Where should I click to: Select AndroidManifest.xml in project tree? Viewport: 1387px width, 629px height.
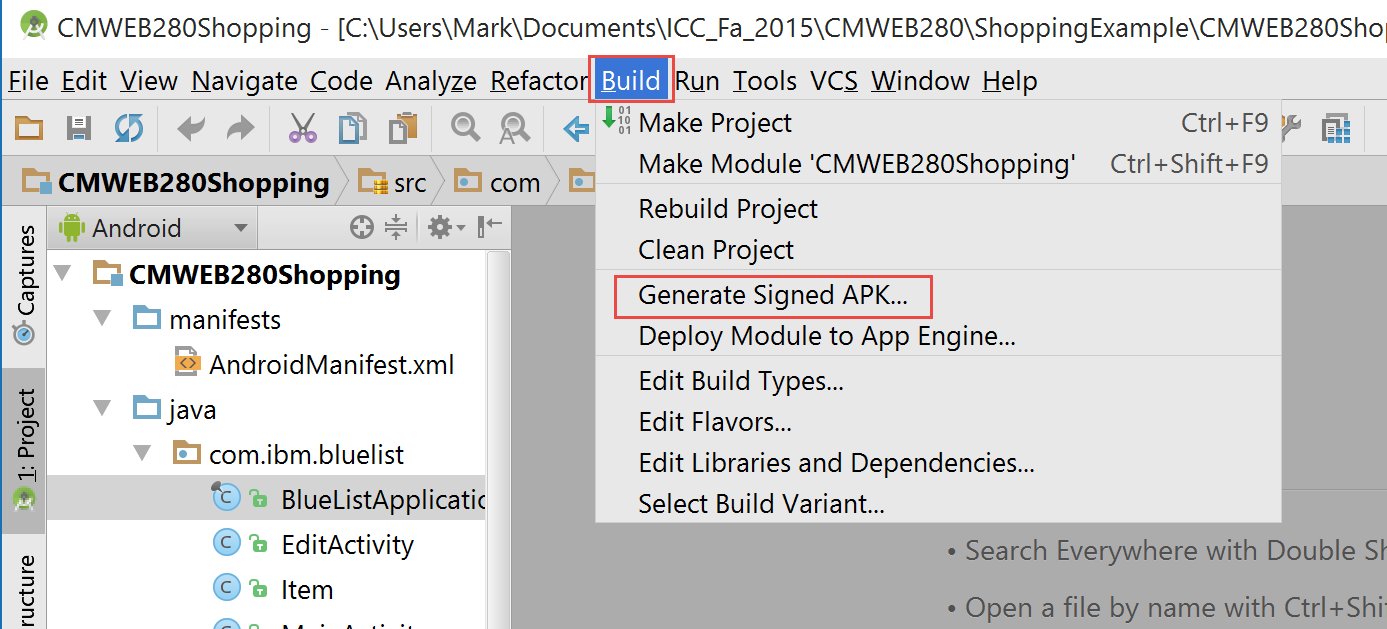315,365
